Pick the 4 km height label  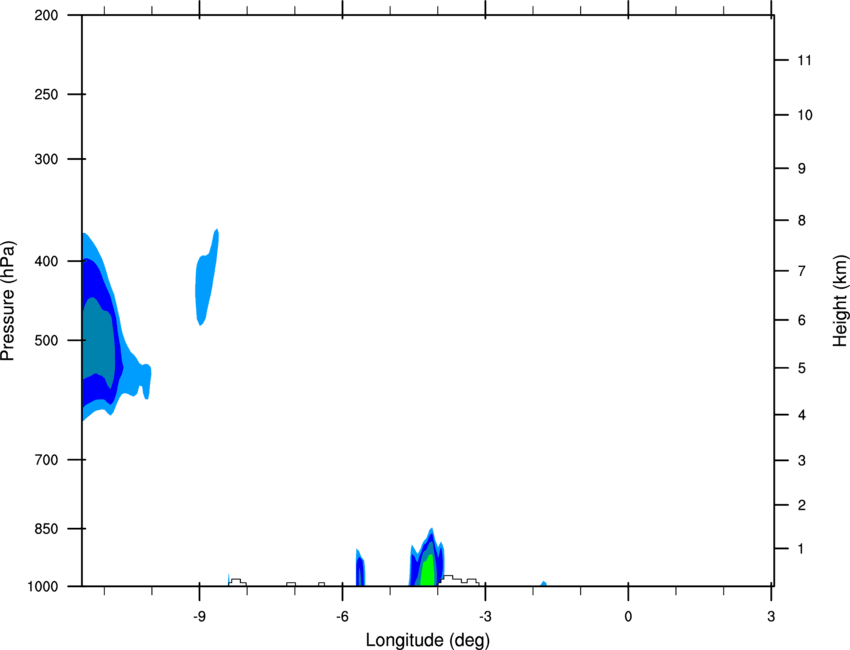(x=802, y=415)
